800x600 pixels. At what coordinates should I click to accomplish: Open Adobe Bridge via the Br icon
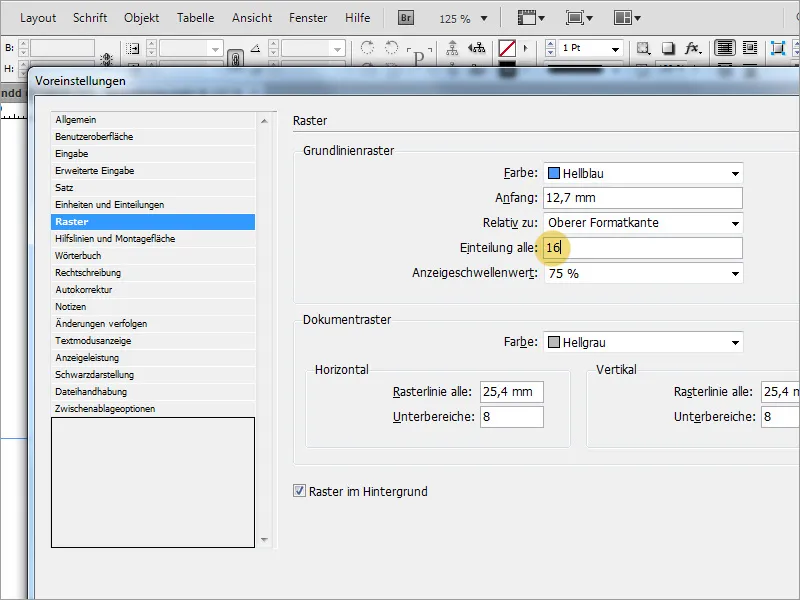click(x=406, y=18)
